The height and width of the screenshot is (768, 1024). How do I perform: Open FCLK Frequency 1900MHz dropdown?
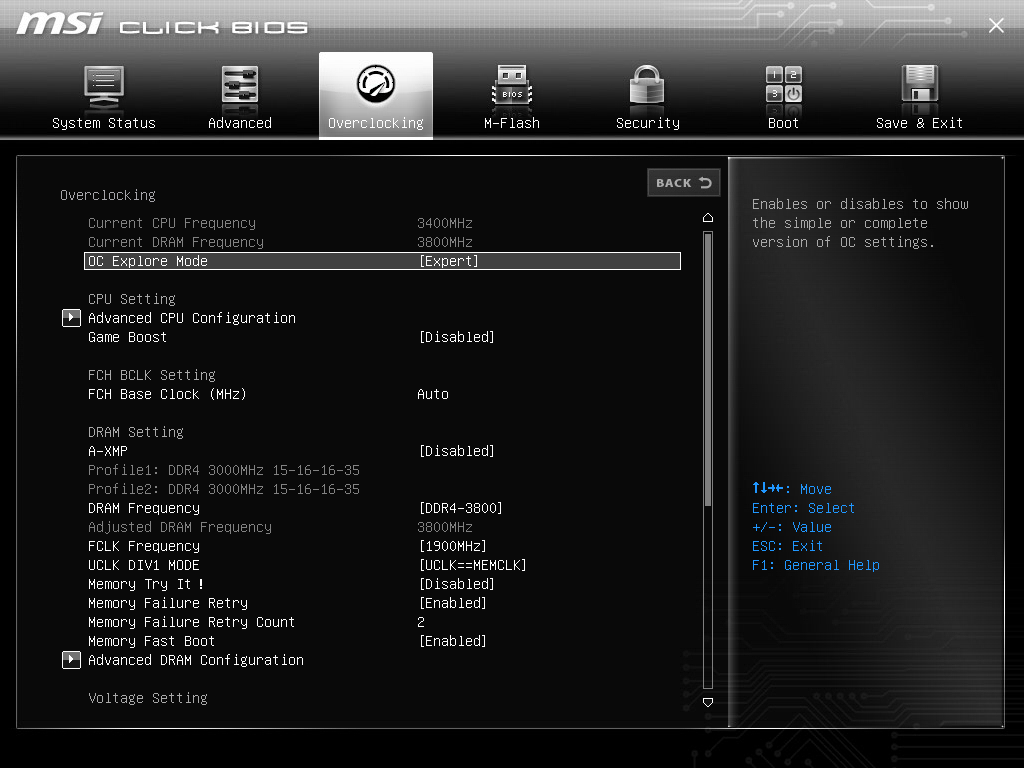[x=453, y=546]
